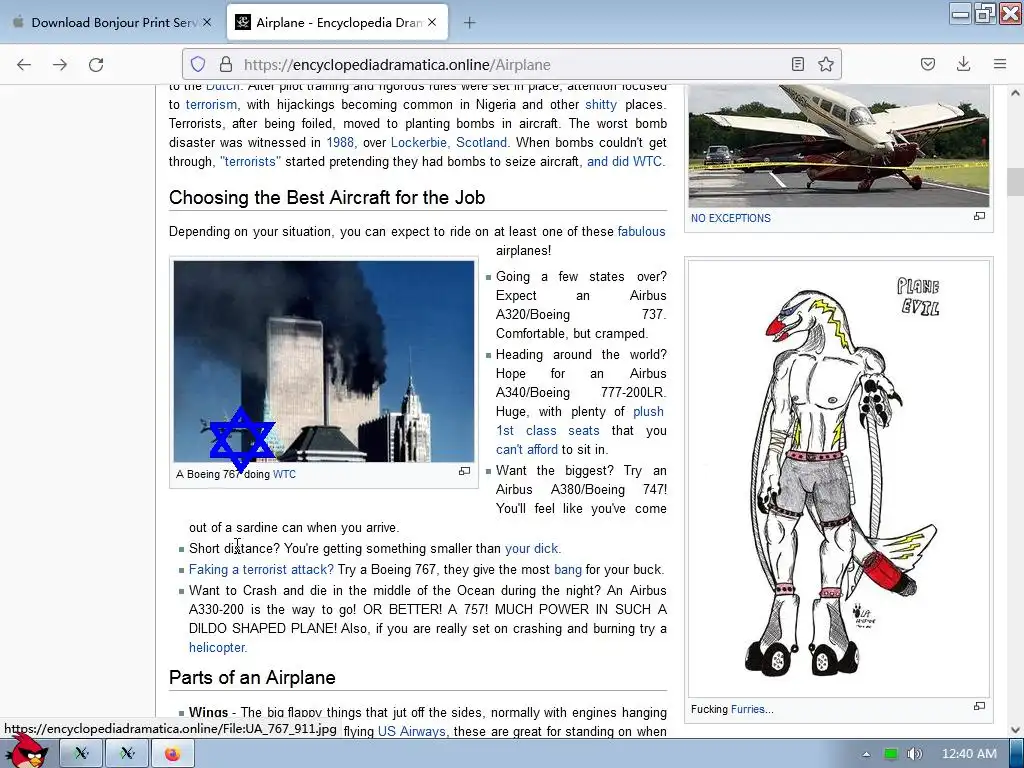Show hidden system tray icons

pyautogui.click(x=866, y=754)
